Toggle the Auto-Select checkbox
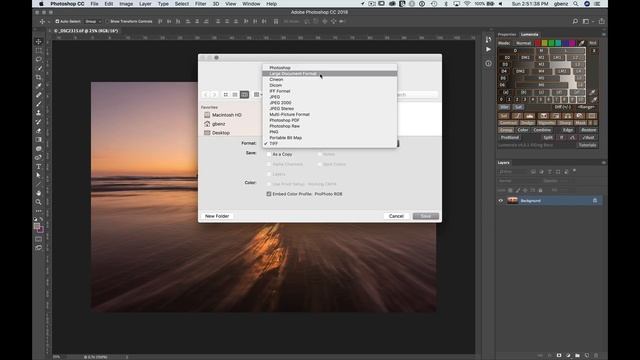The width and height of the screenshot is (640, 360). click(57, 21)
